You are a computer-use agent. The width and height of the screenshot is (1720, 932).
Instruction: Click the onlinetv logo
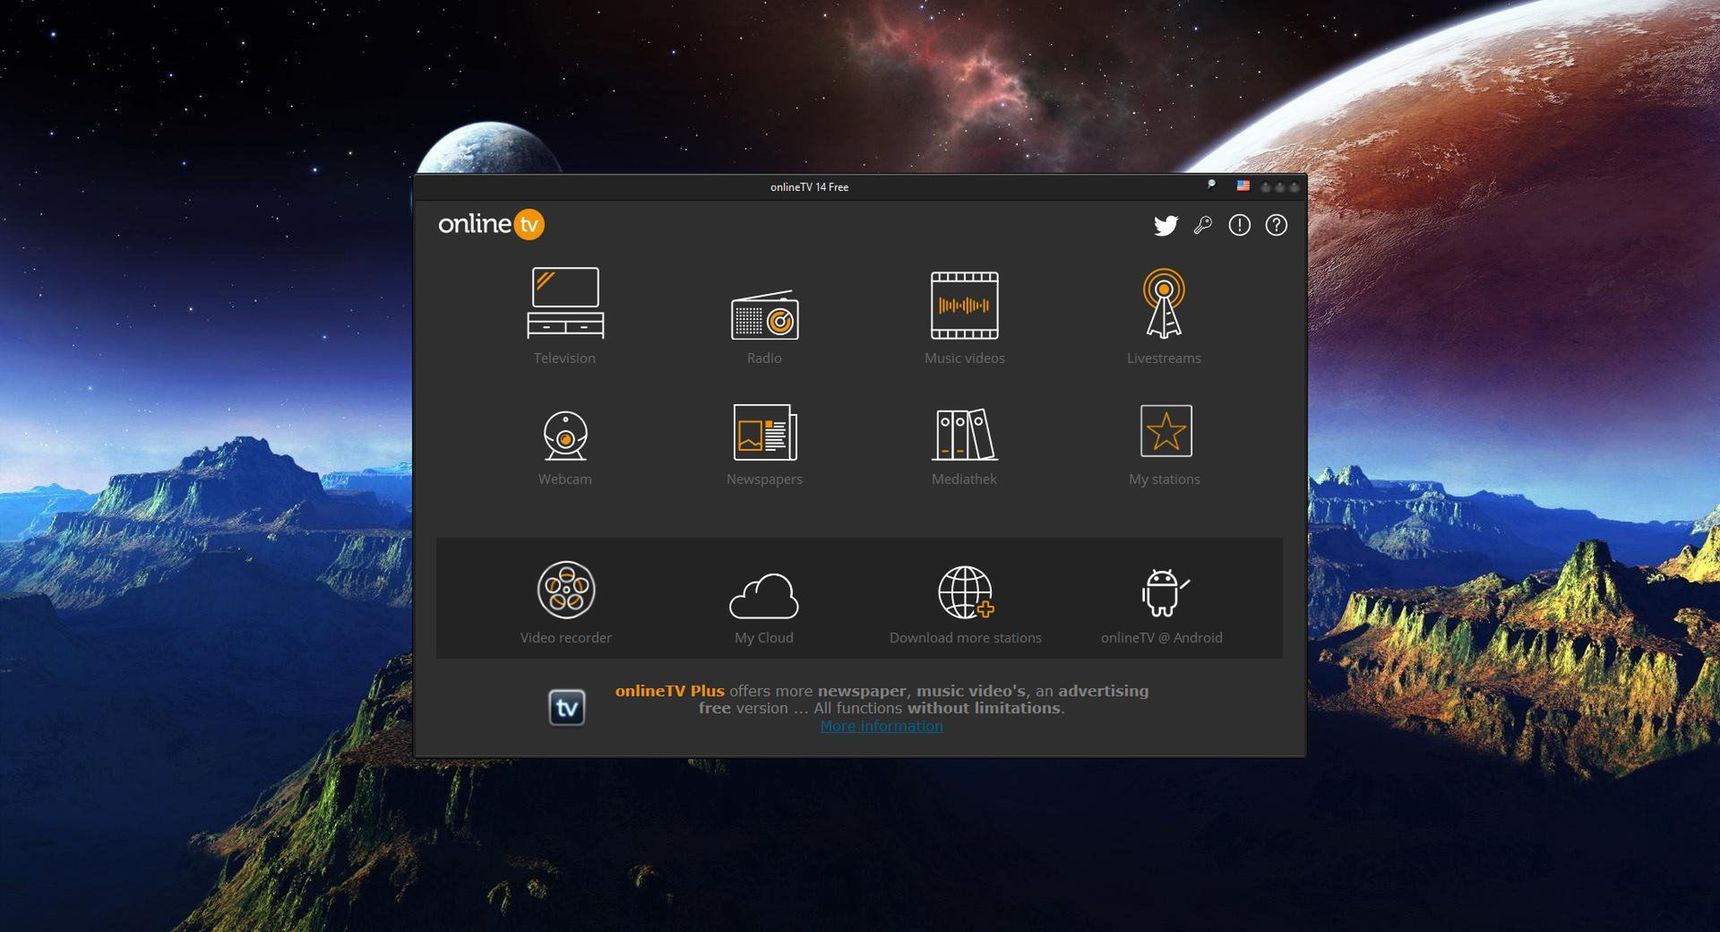[x=491, y=224]
